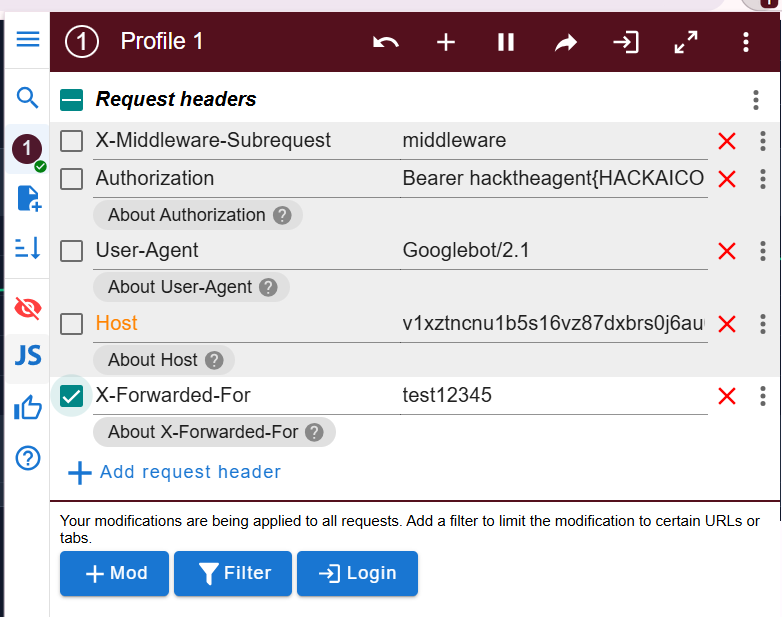Edit the User-Agent header name field
This screenshot has width=782, height=617.
(x=246, y=251)
